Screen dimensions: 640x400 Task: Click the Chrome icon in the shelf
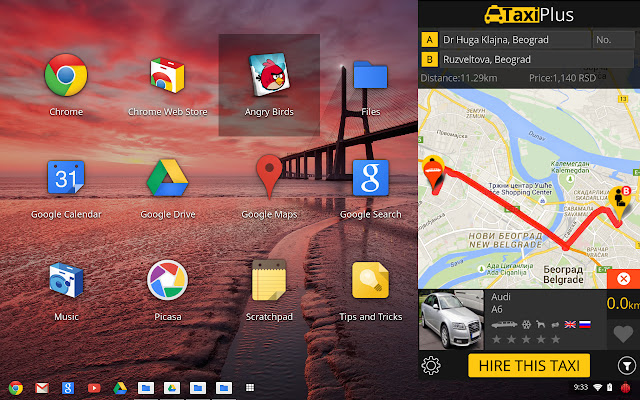[x=16, y=388]
